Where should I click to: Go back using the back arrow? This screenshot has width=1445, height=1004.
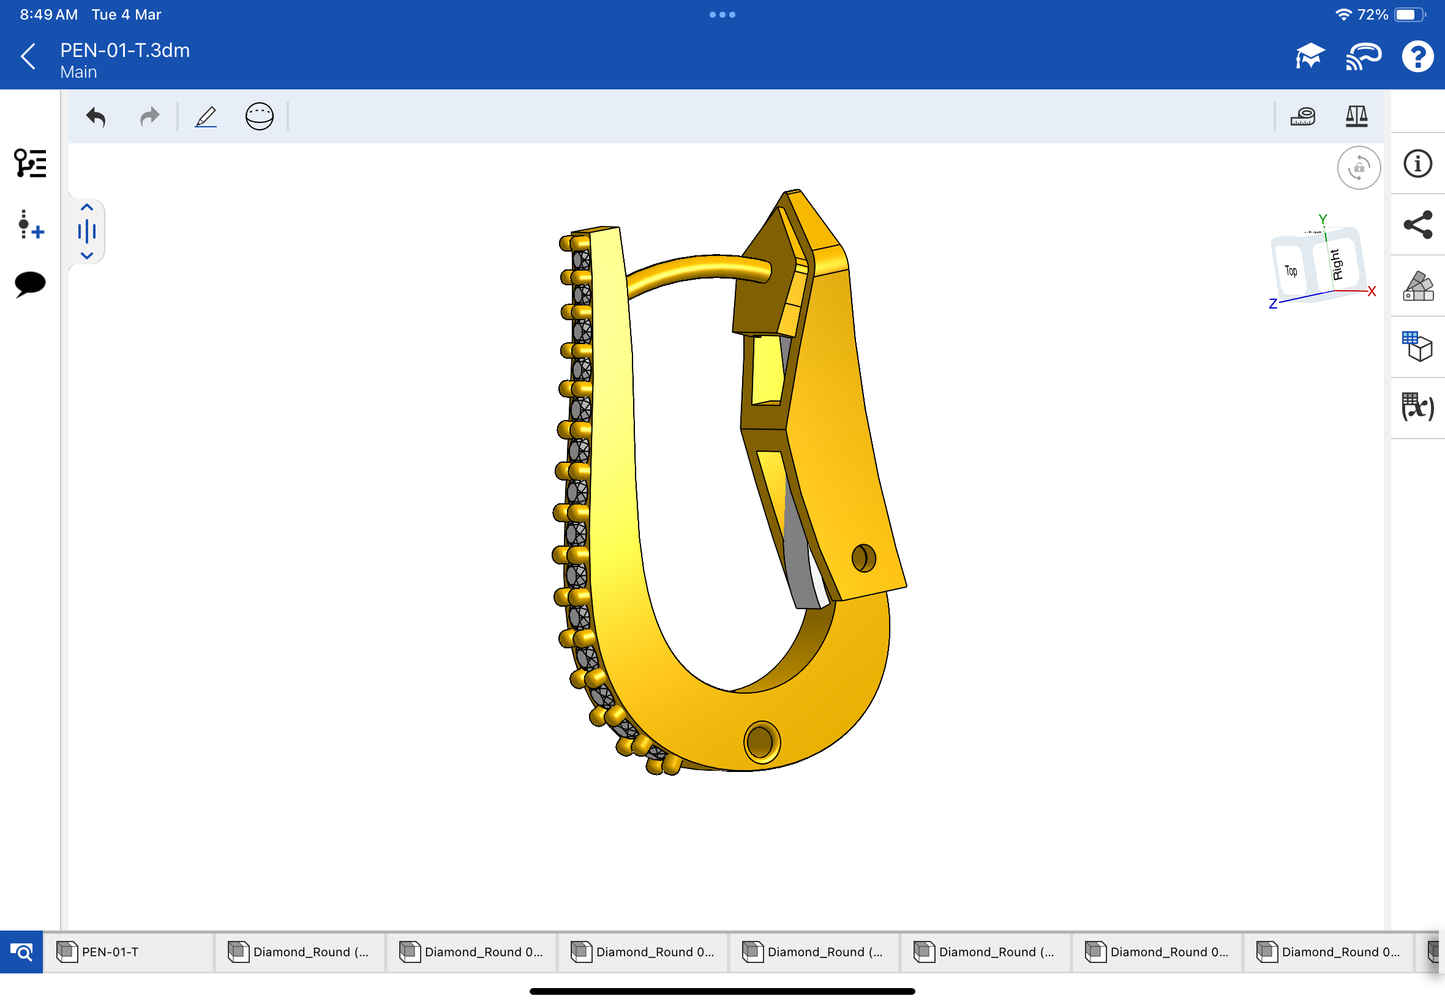coord(28,57)
